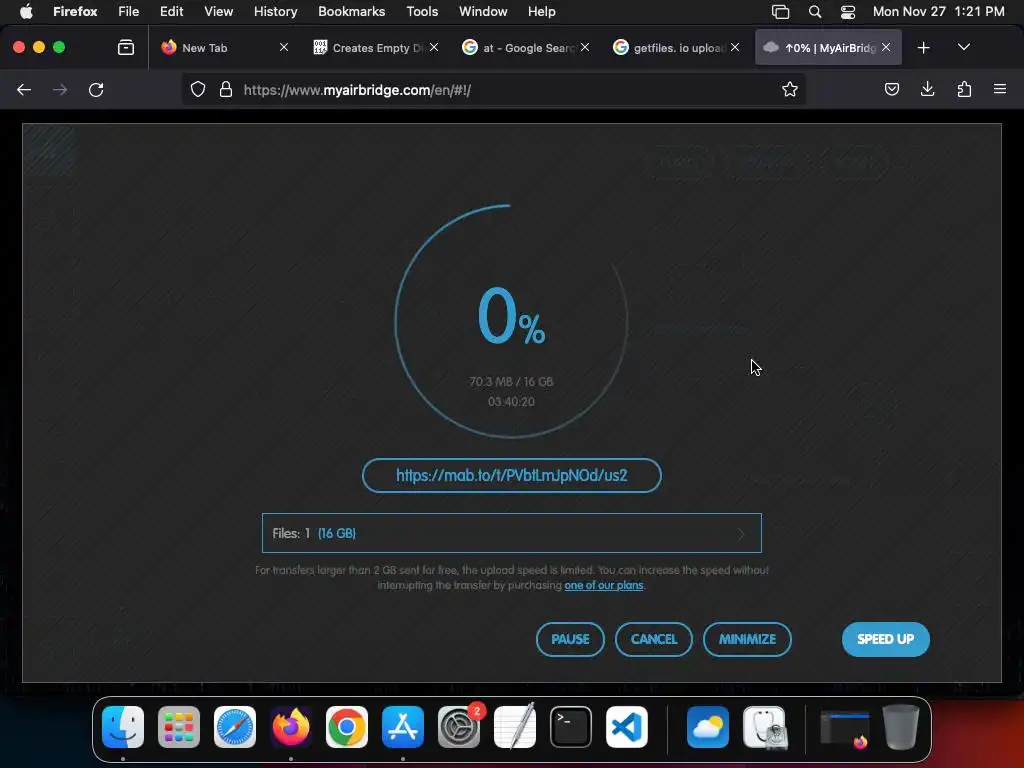
Task: Open the View menu
Action: 218,12
